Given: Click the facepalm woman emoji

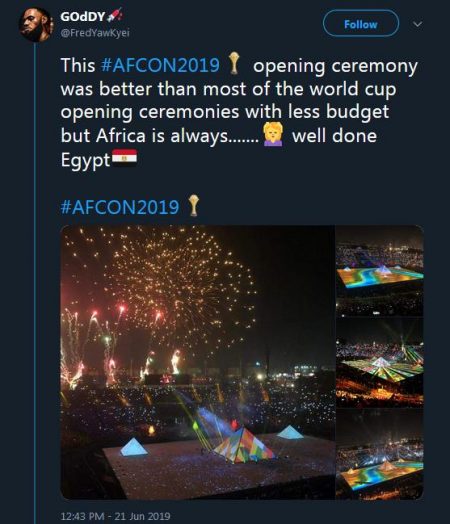Looking at the screenshot, I should pyautogui.click(x=273, y=134).
